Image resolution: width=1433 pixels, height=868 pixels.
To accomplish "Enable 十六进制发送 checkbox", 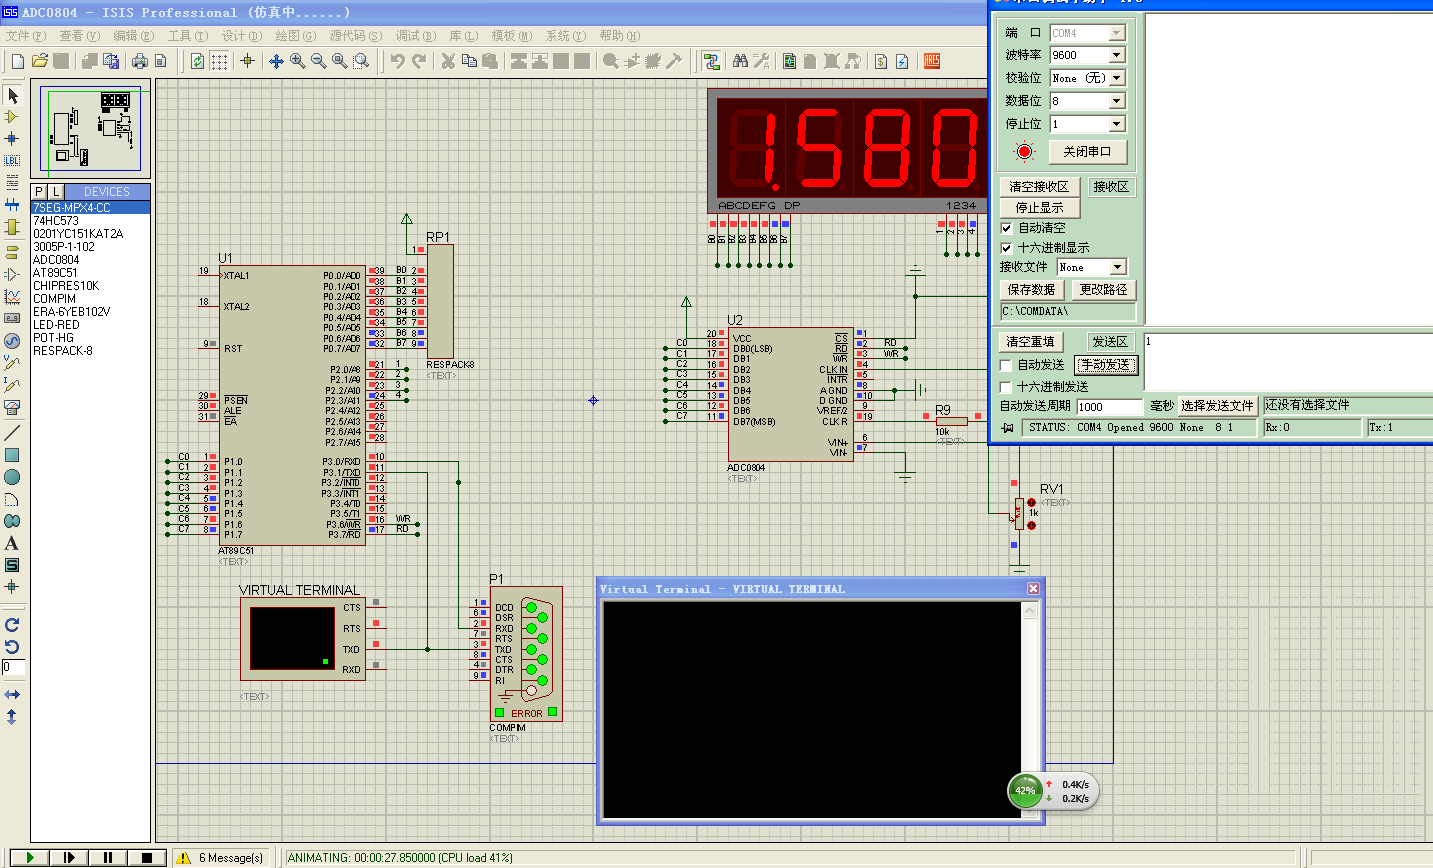I will 1006,387.
